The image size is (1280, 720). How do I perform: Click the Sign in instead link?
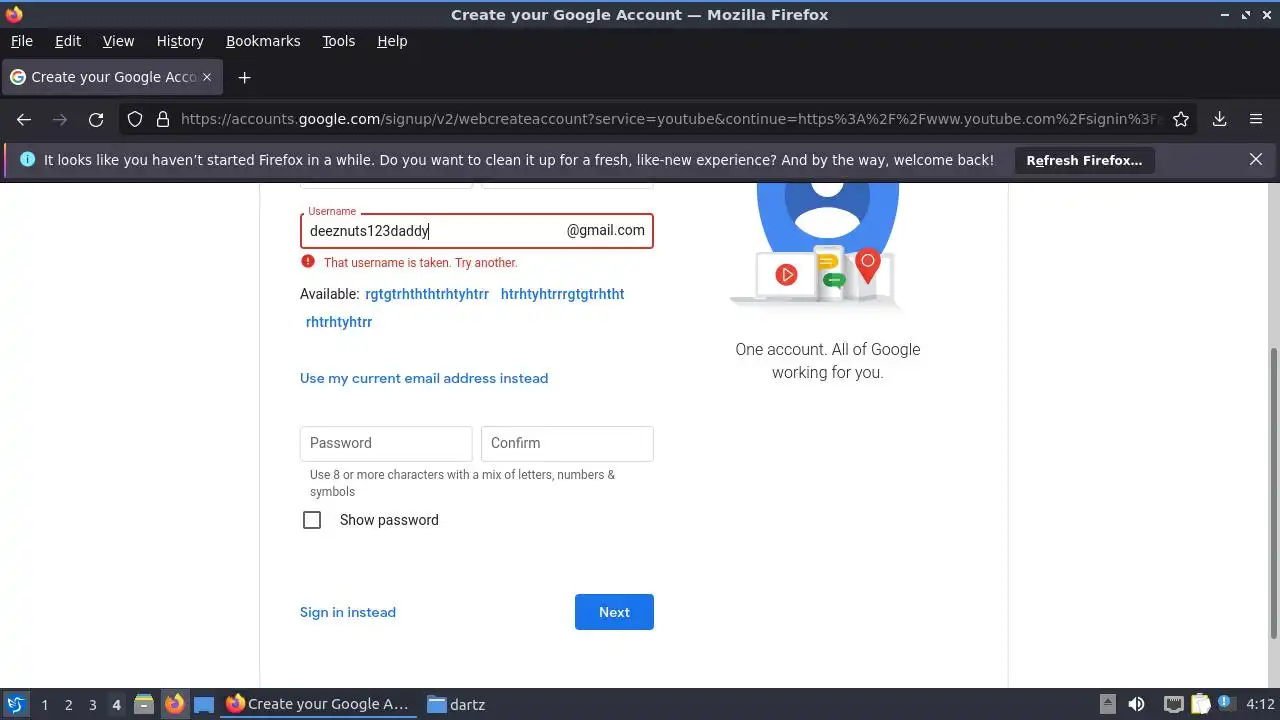[348, 612]
